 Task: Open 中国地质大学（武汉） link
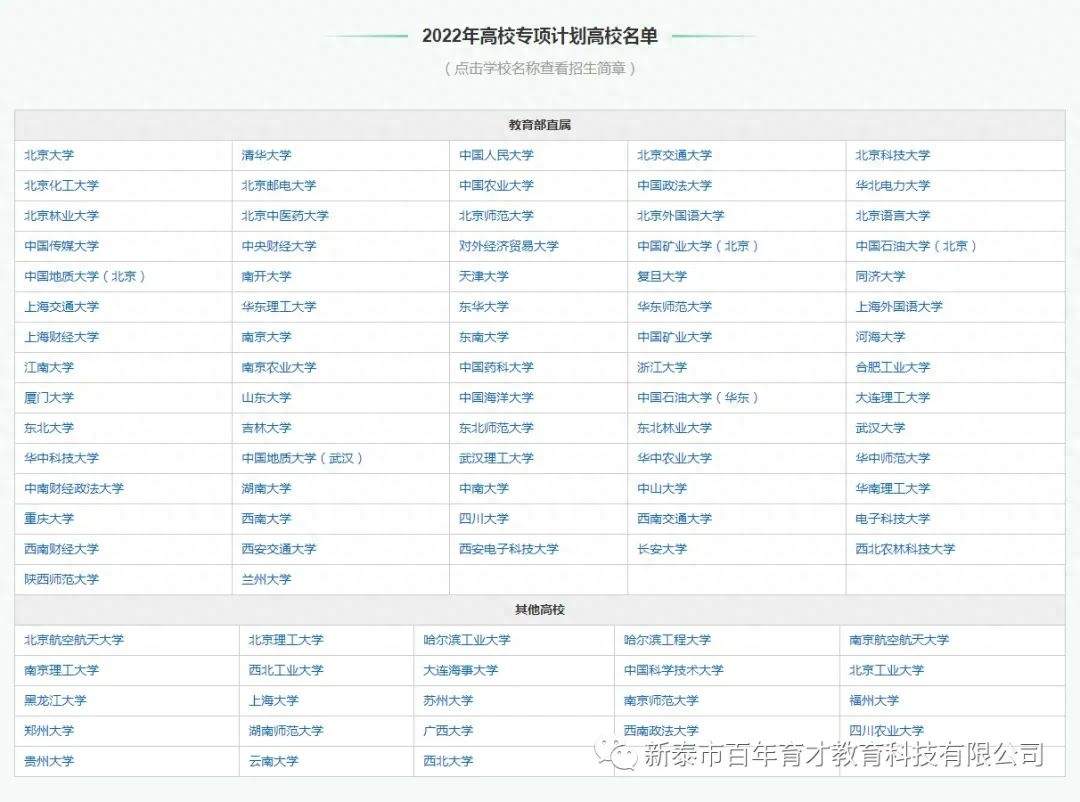[x=303, y=458]
